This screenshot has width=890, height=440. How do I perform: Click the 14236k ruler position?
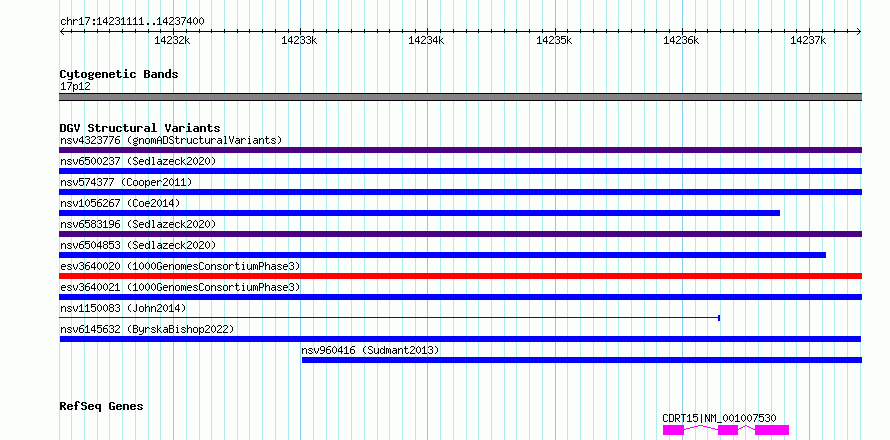pos(681,40)
